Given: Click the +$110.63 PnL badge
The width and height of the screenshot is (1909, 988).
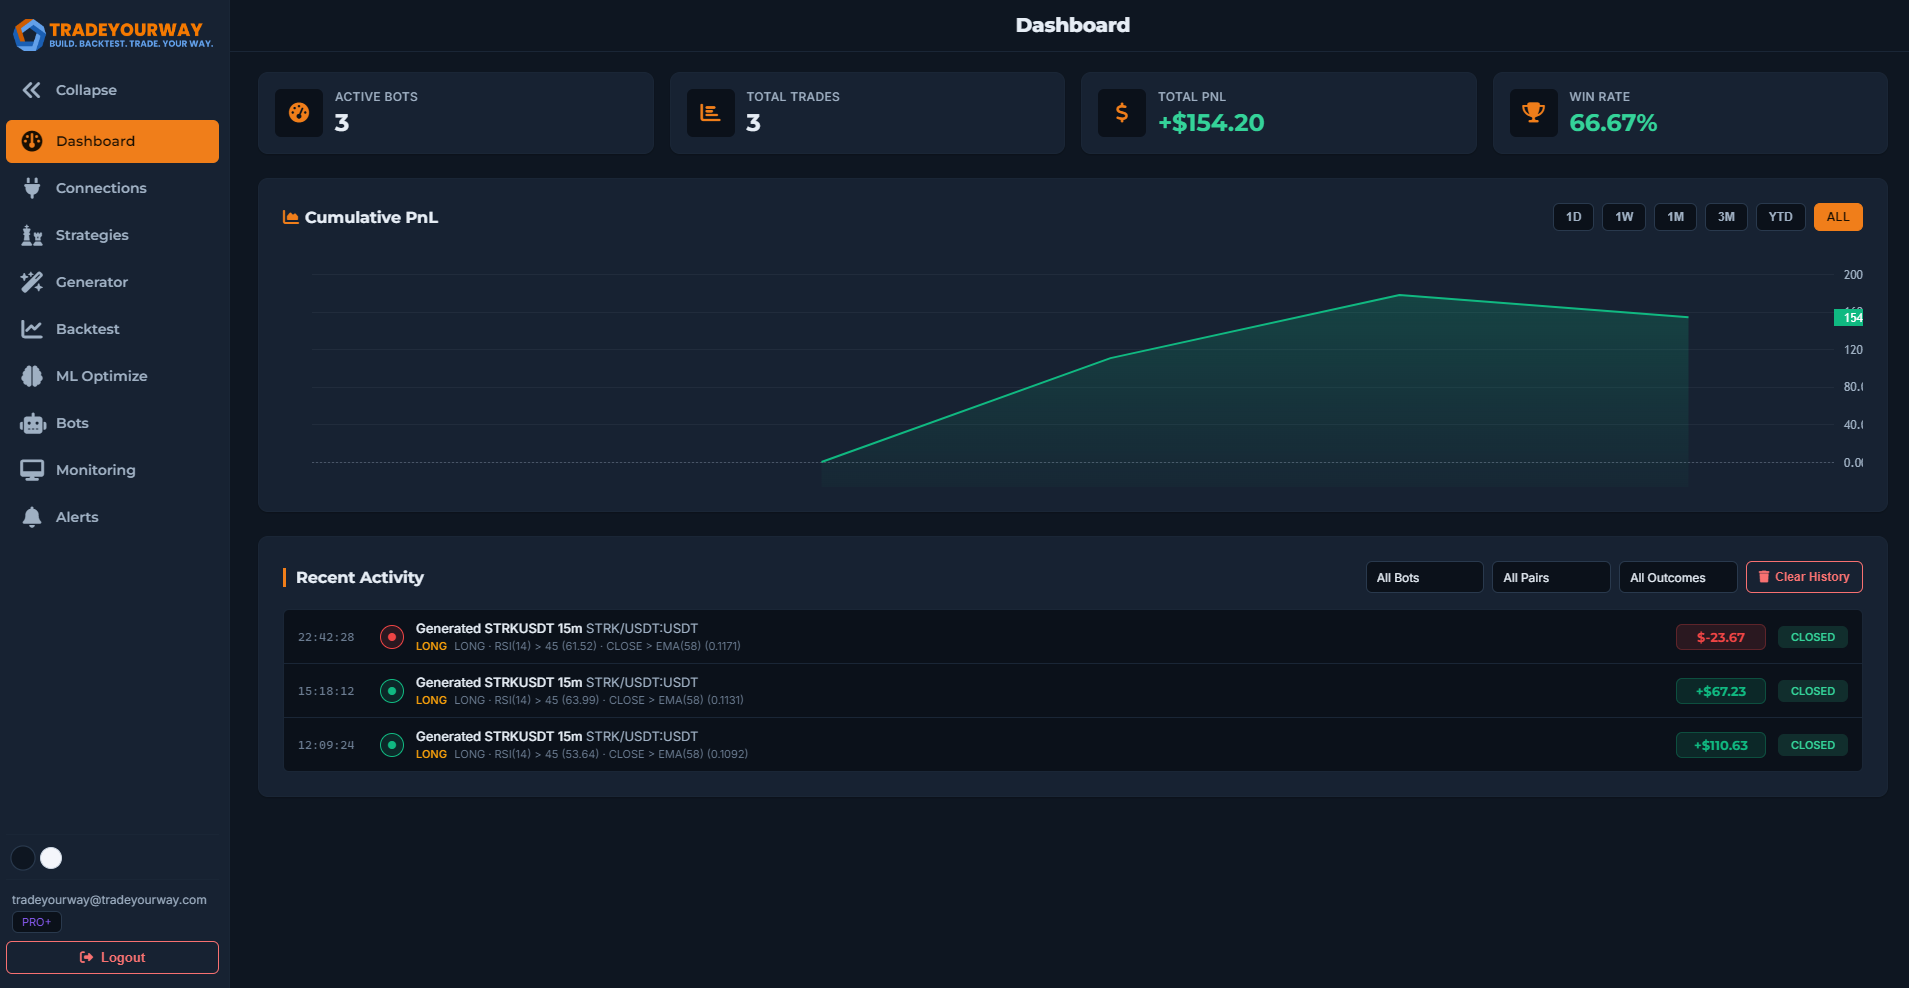Looking at the screenshot, I should point(1720,745).
